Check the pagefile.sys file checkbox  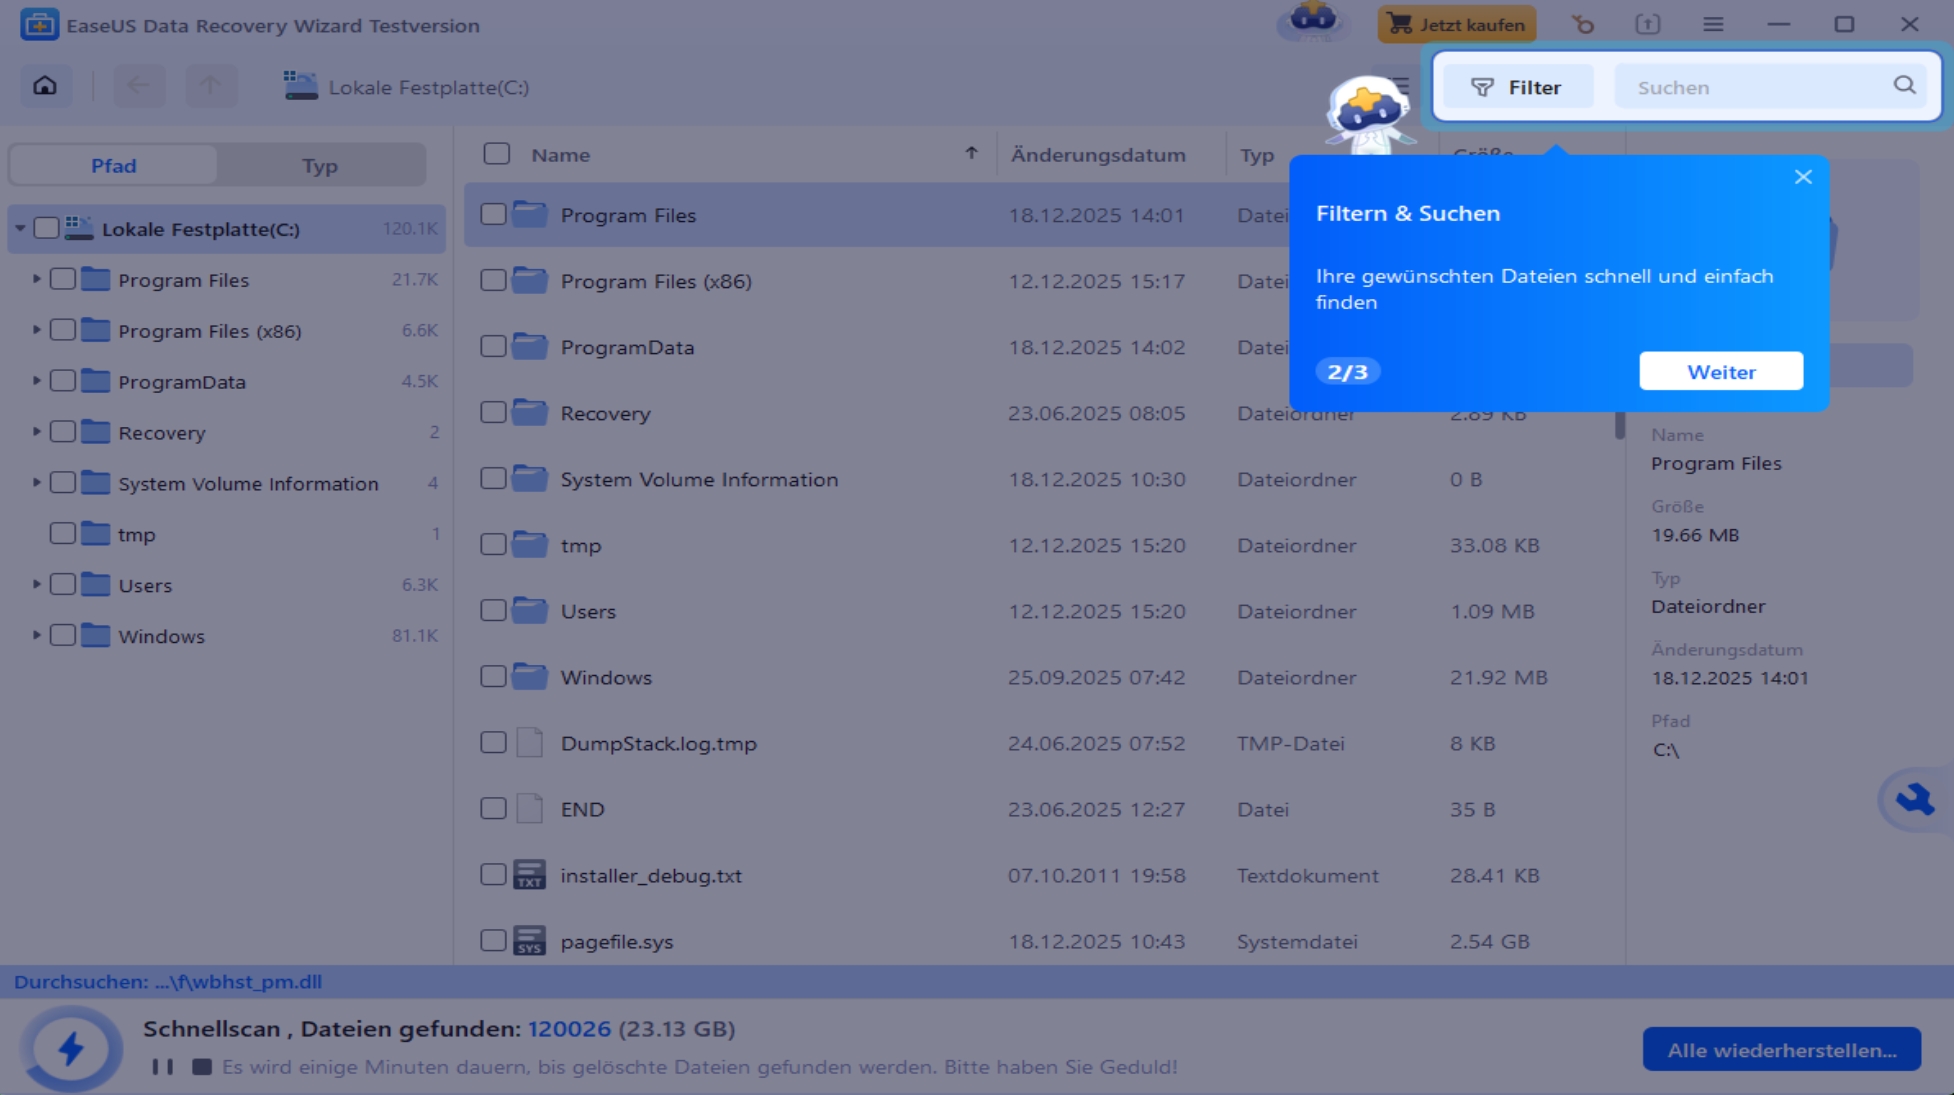[x=493, y=941]
